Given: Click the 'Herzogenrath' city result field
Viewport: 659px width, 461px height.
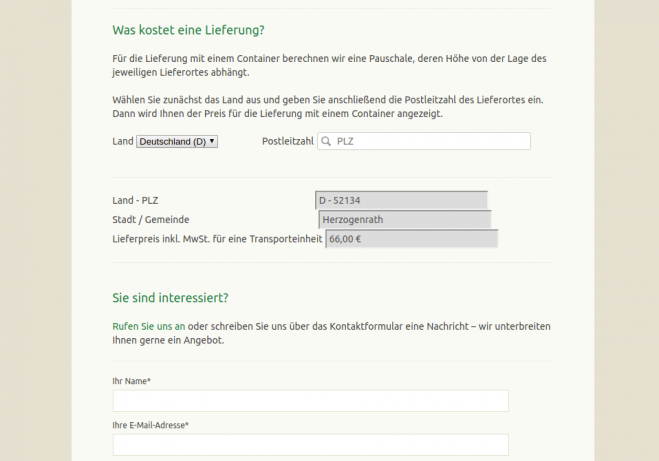Looking at the screenshot, I should pos(405,220).
